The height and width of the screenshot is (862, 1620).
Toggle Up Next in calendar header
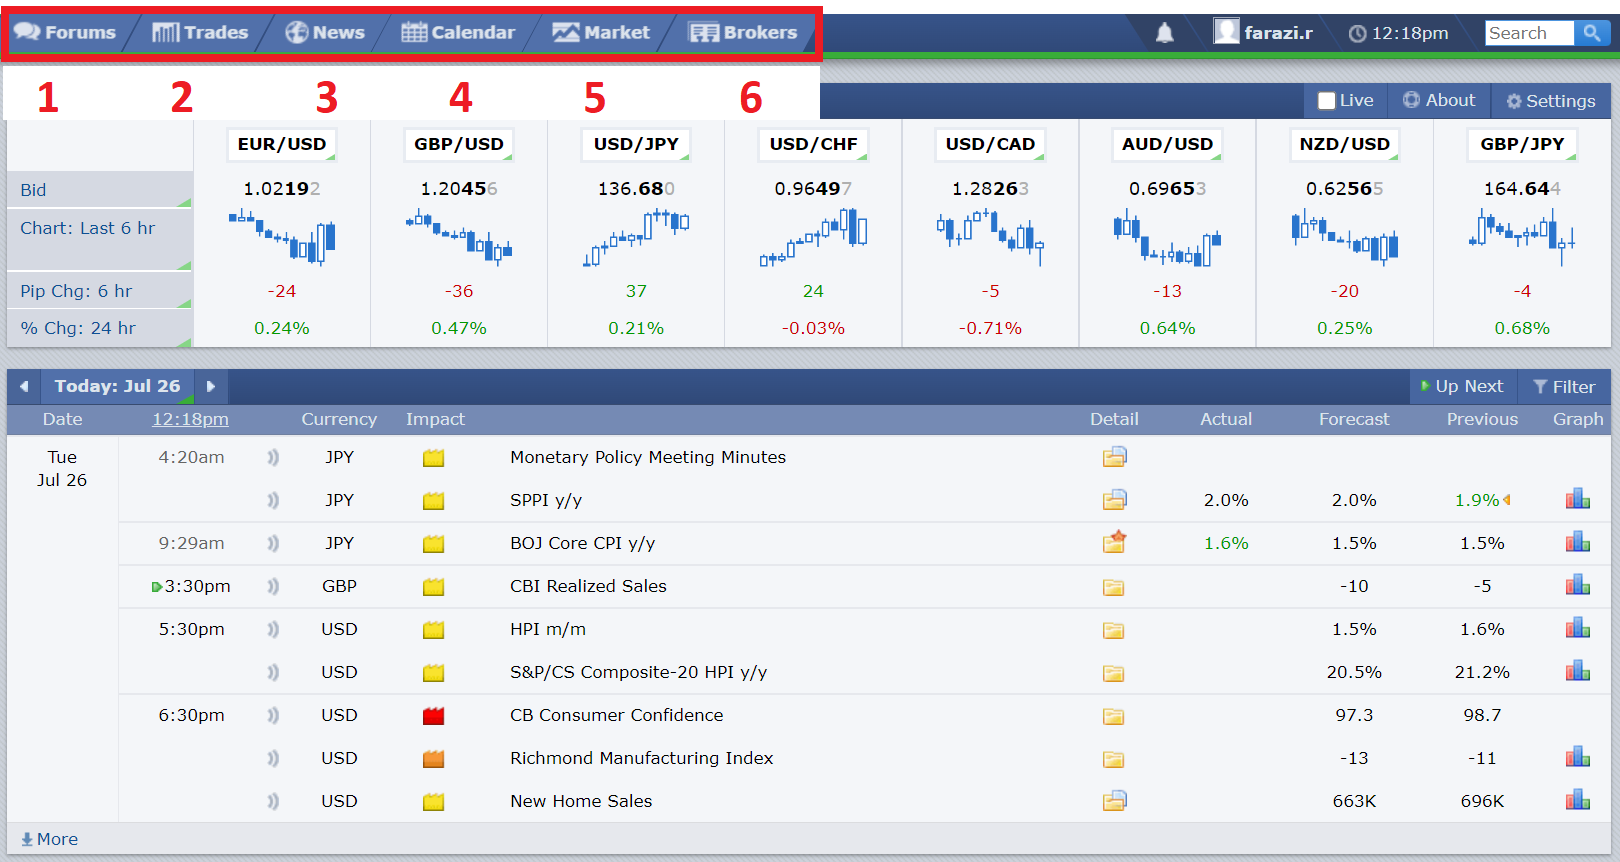[1461, 387]
